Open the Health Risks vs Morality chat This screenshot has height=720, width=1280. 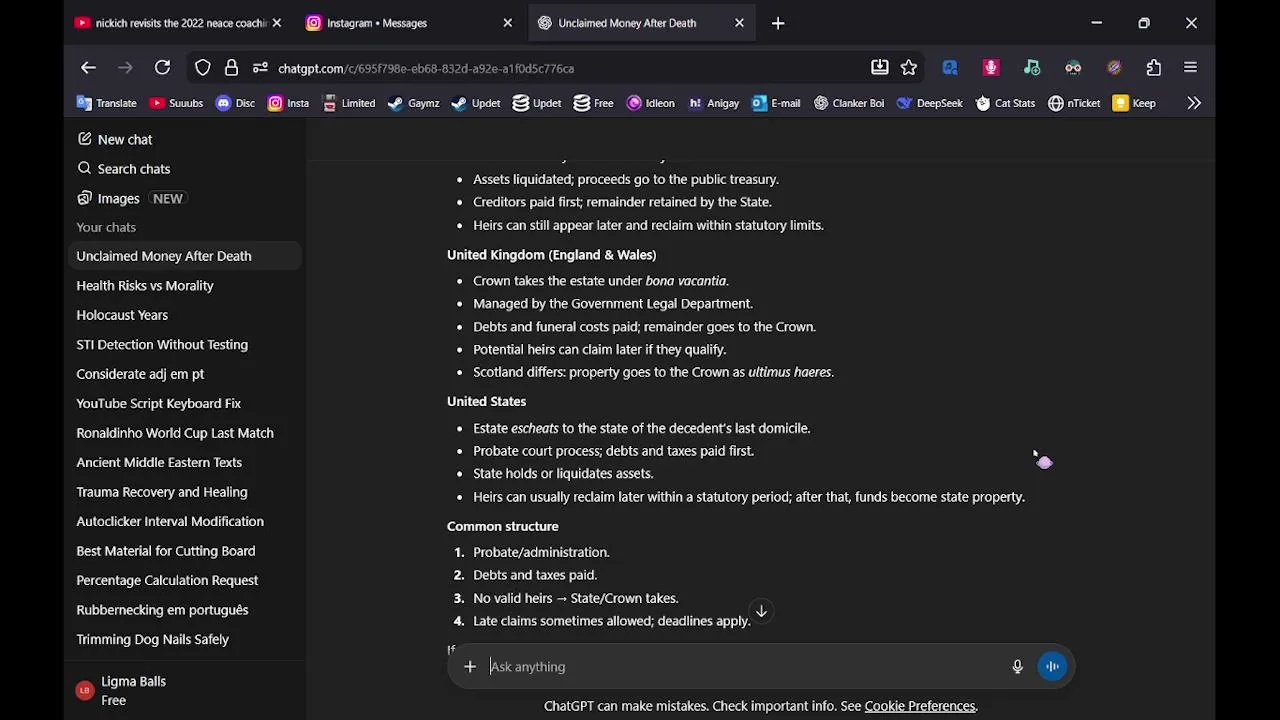point(145,286)
